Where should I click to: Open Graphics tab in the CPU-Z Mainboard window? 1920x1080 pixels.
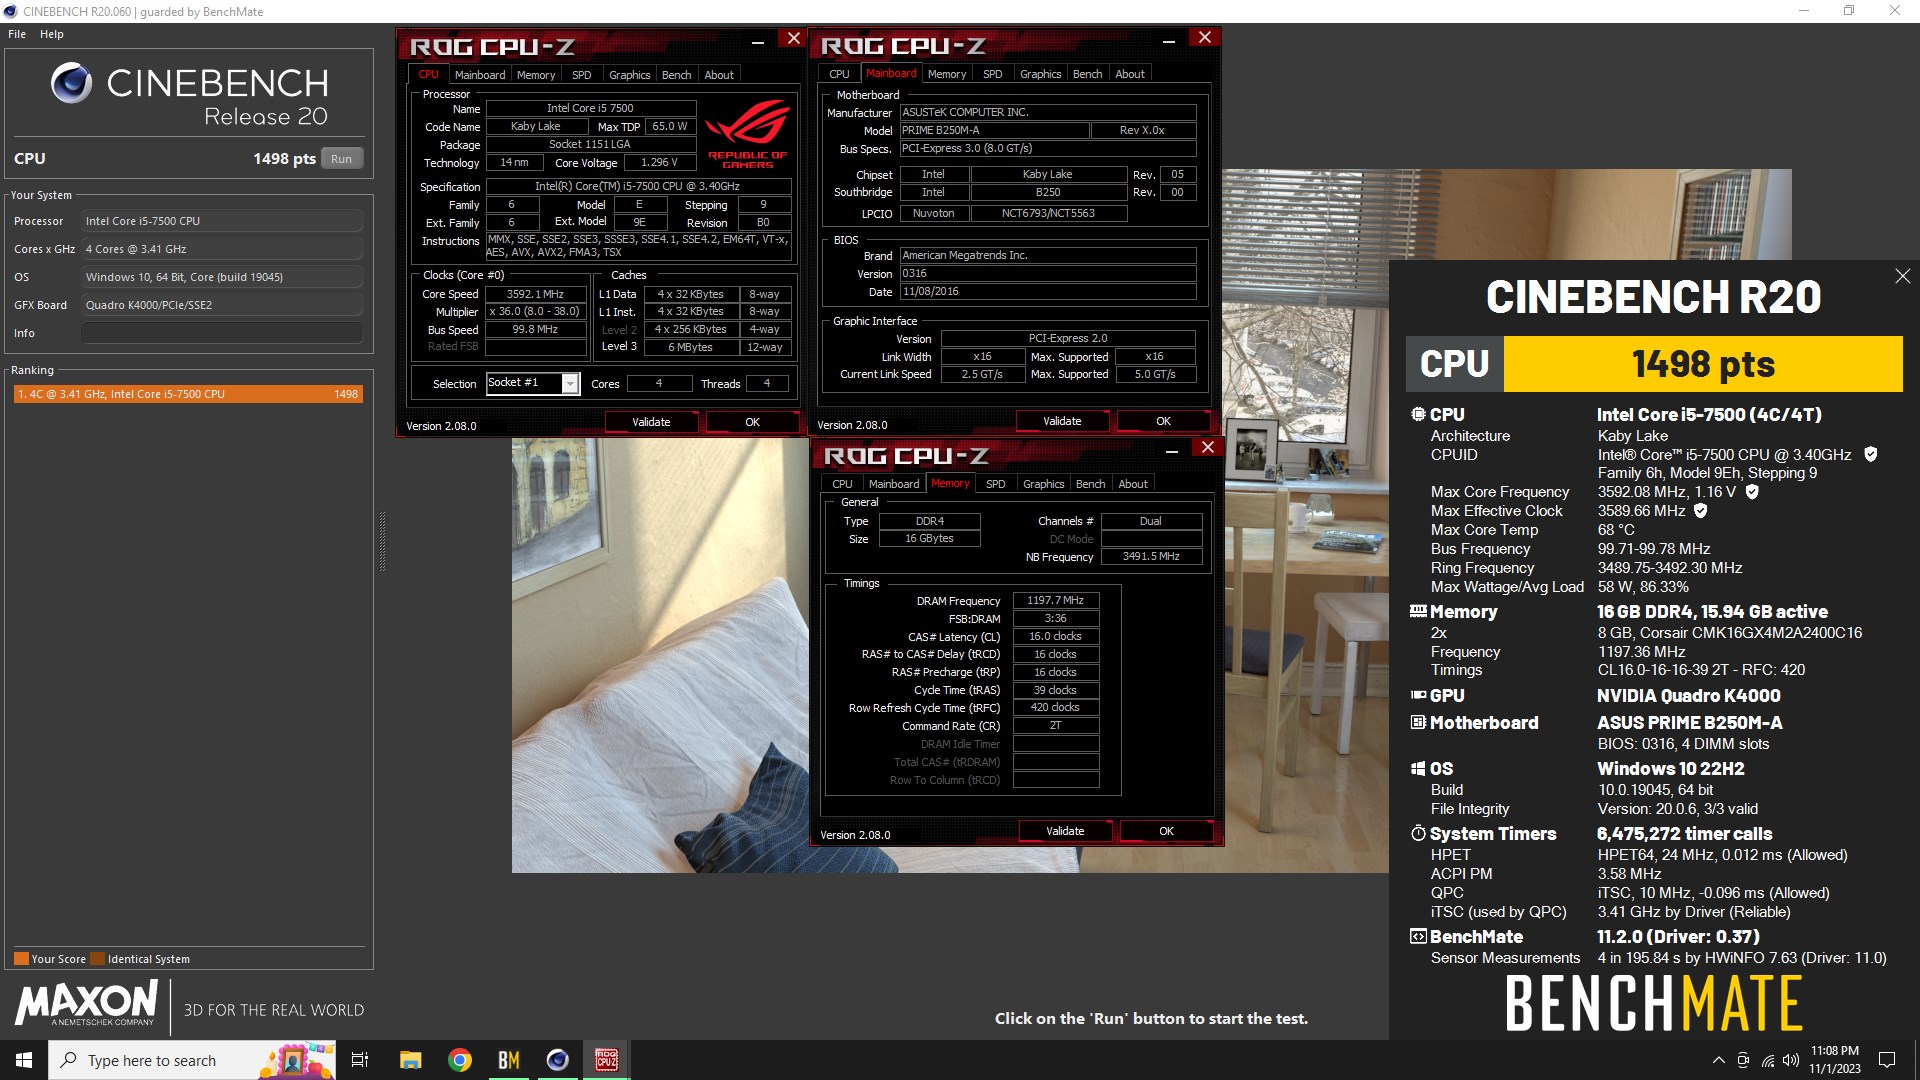(1041, 74)
